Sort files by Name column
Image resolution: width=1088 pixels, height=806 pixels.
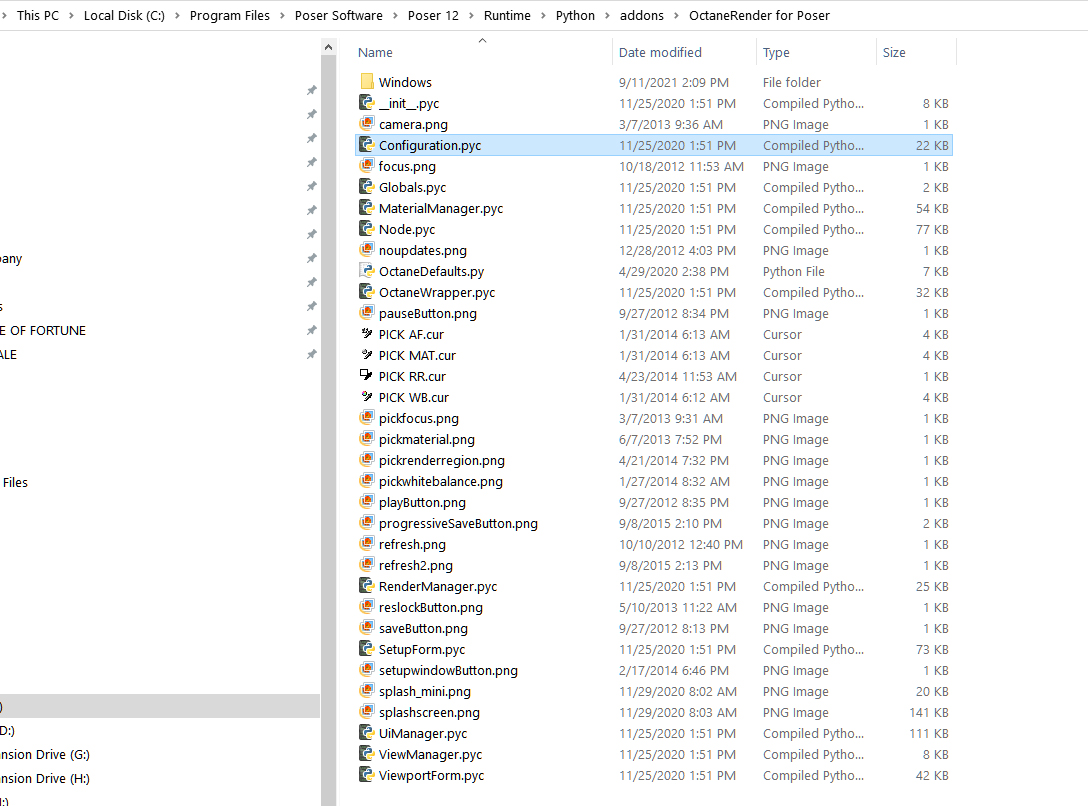[x=375, y=53]
